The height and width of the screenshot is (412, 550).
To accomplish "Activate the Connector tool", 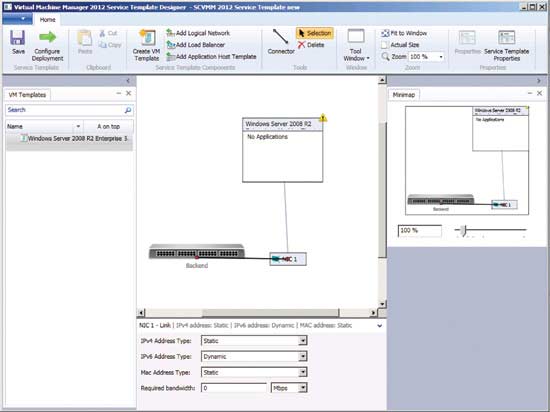I will [281, 42].
